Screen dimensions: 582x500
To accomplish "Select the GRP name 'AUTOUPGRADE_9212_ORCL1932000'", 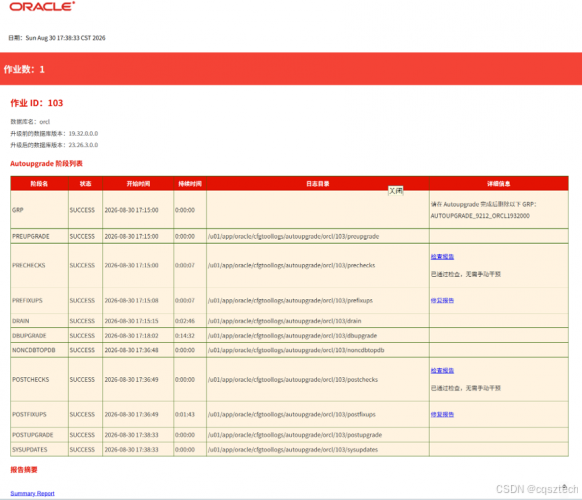I will coord(480,216).
